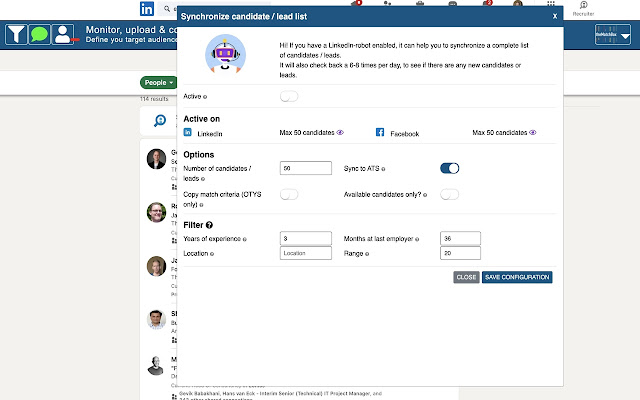This screenshot has width=640, height=400.
Task: Click the person profile icon in header
Action: pyautogui.click(x=63, y=35)
